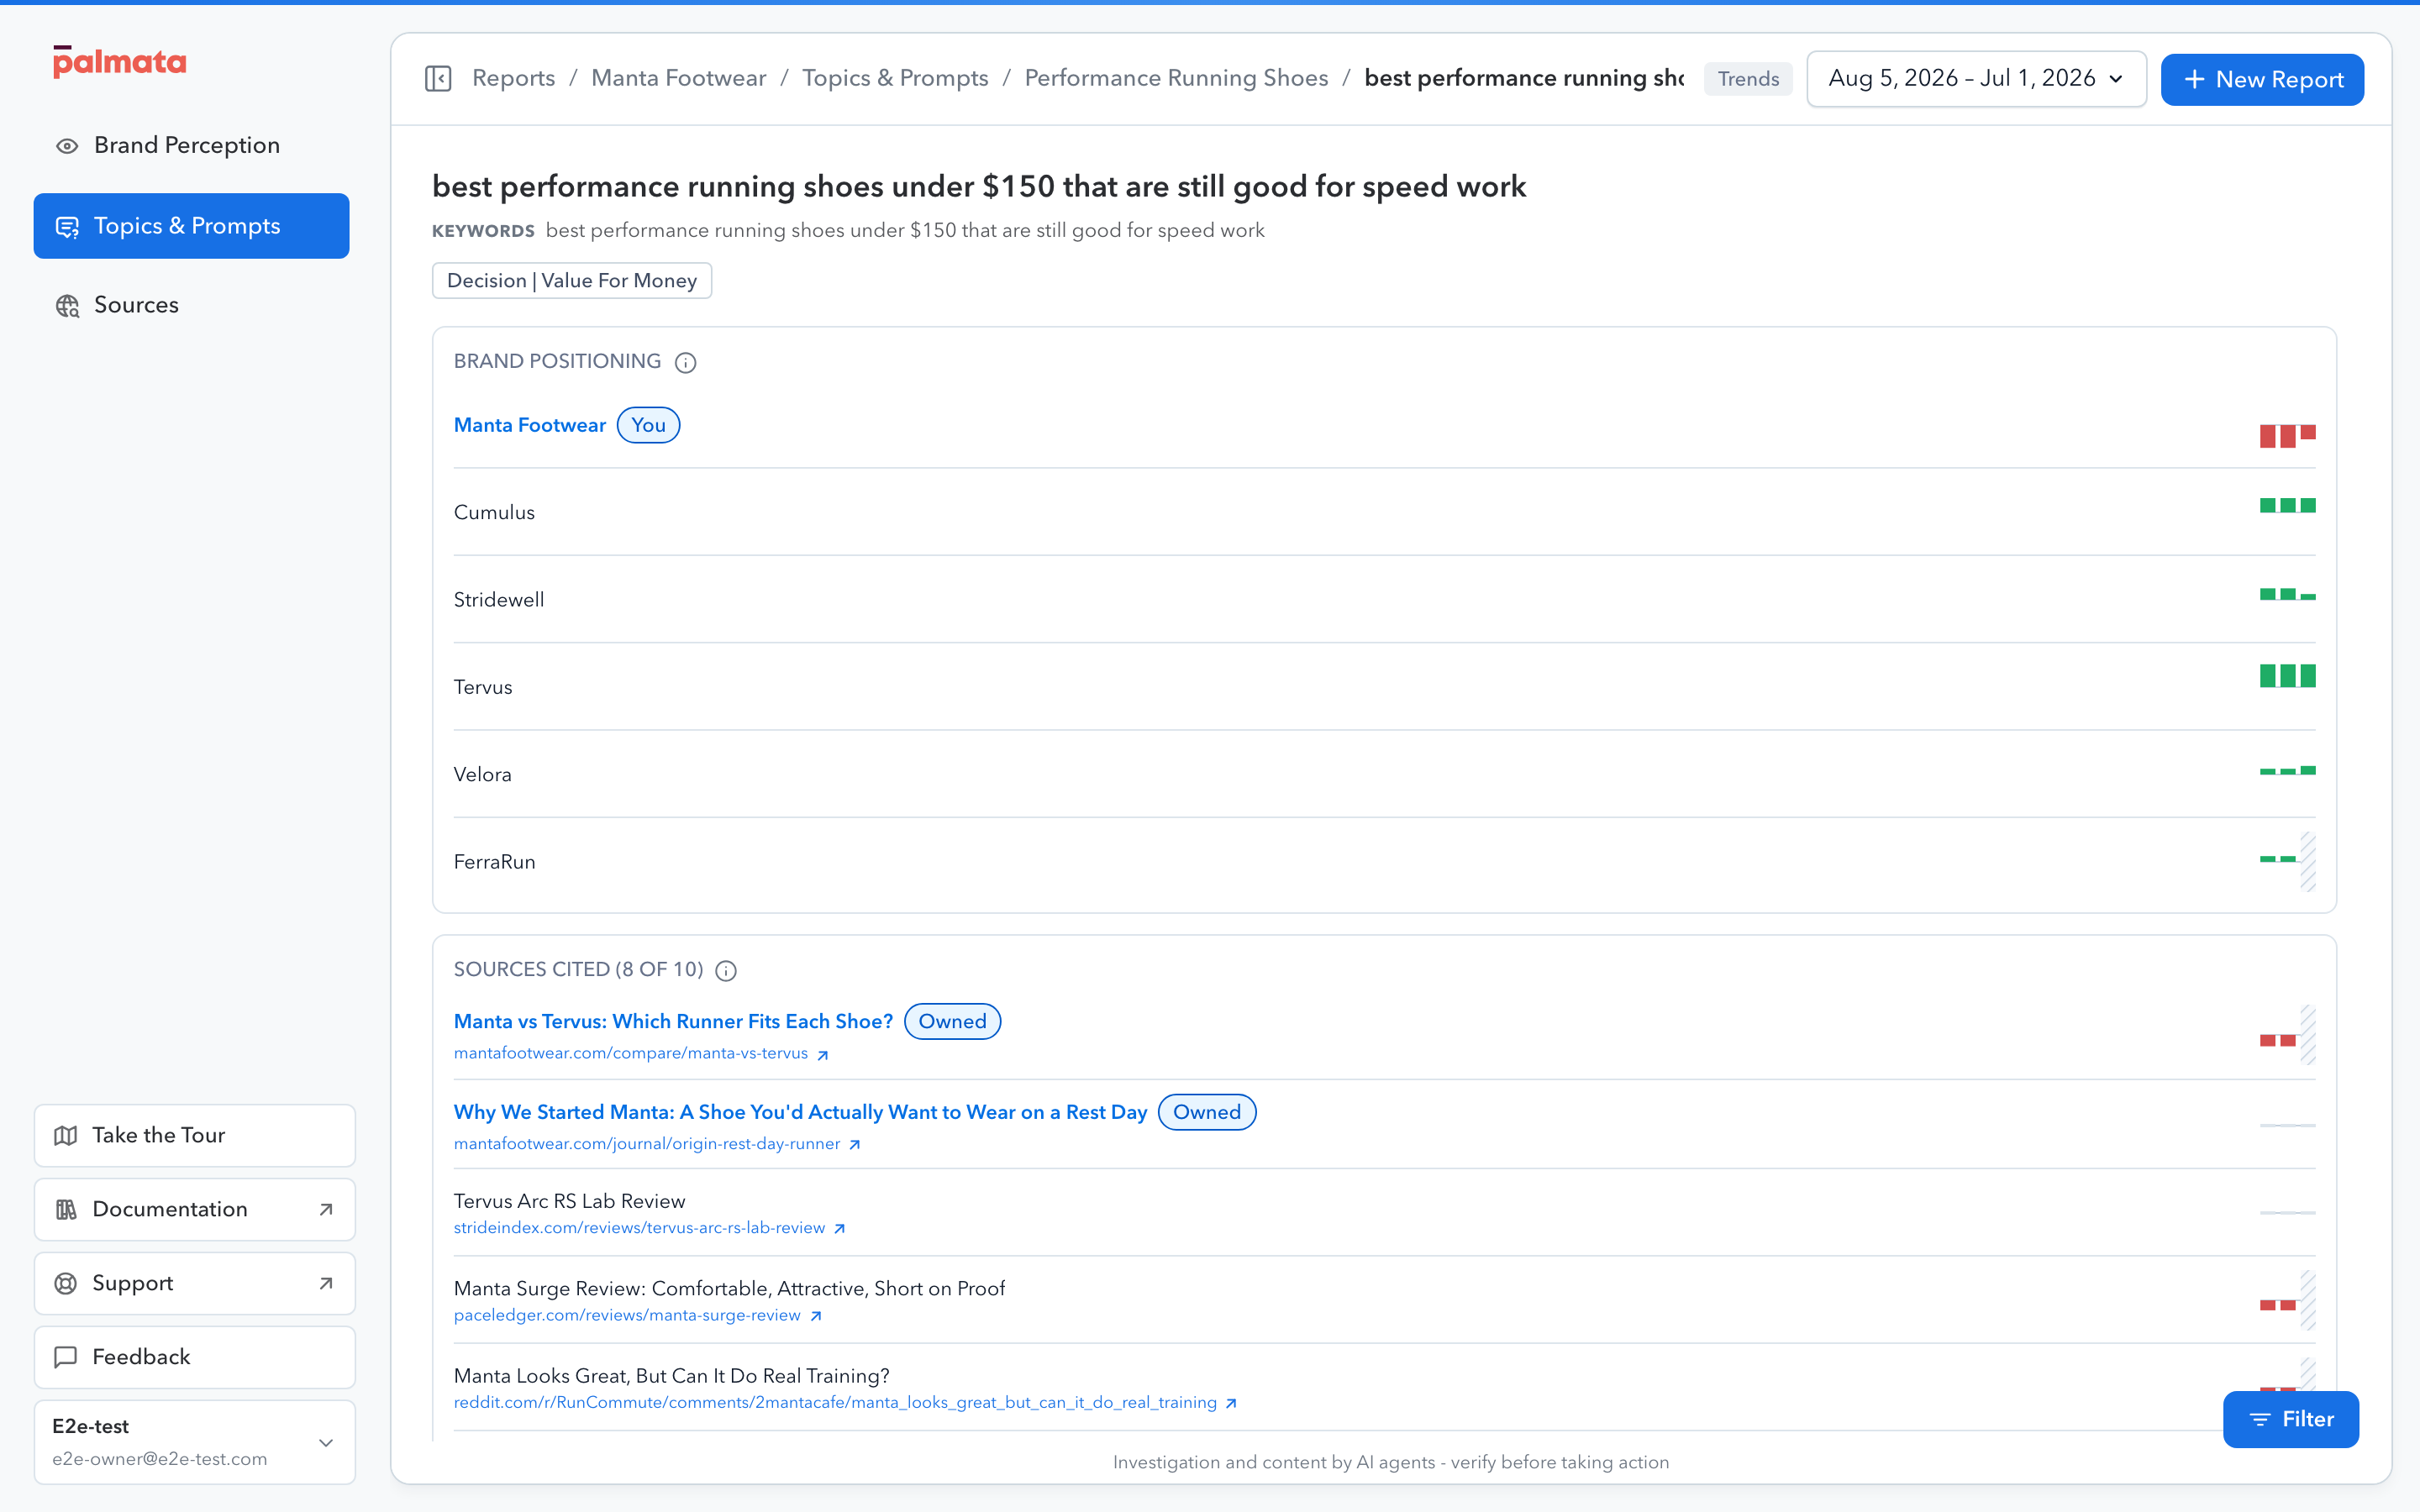Screen dimensions: 2420x1512
Task: Click Manta Surge Review source title
Action: [x=729, y=1288]
